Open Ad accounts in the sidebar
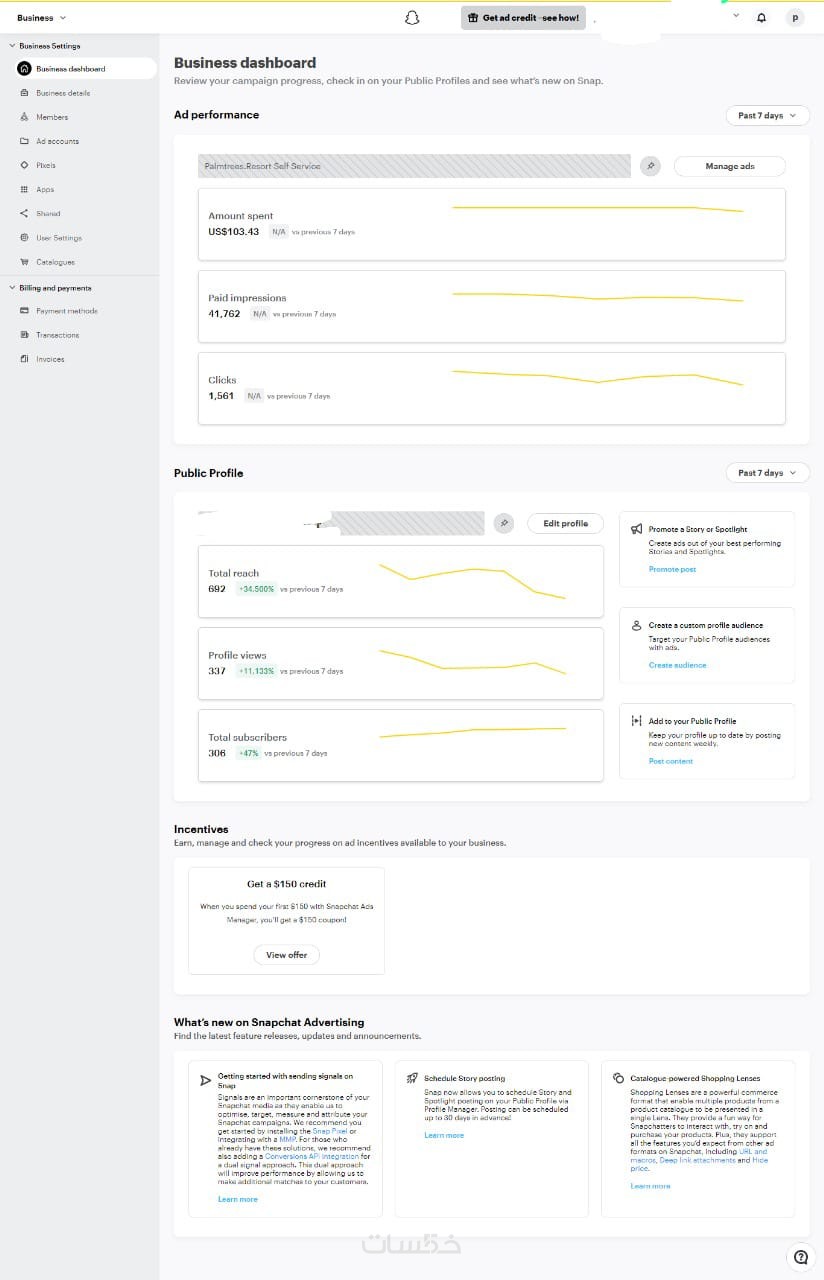 coord(57,141)
